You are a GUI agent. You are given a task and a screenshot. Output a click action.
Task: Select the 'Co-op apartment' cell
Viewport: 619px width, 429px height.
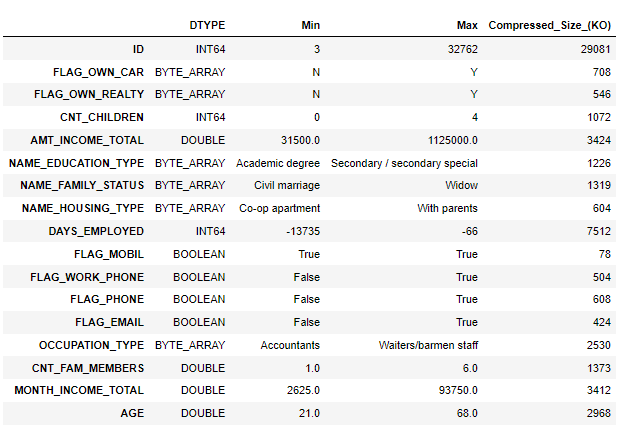click(279, 208)
